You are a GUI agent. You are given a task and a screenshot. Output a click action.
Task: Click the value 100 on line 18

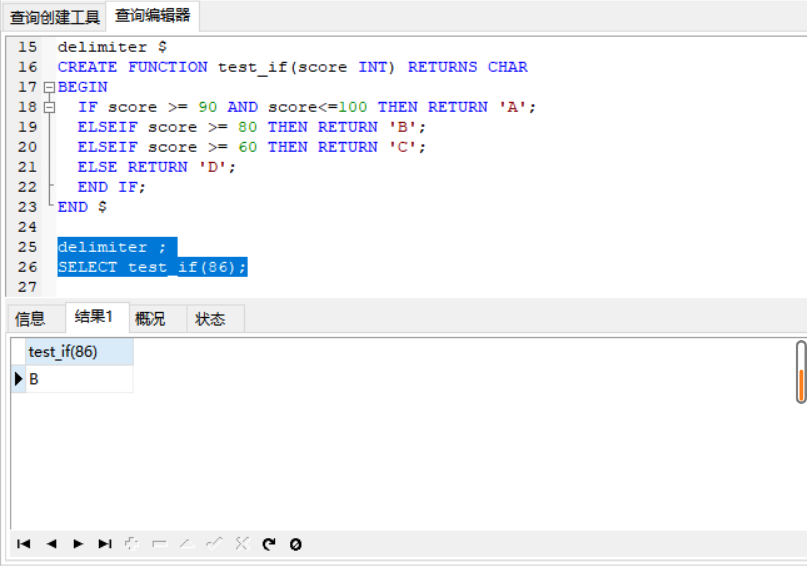pyautogui.click(x=353, y=107)
